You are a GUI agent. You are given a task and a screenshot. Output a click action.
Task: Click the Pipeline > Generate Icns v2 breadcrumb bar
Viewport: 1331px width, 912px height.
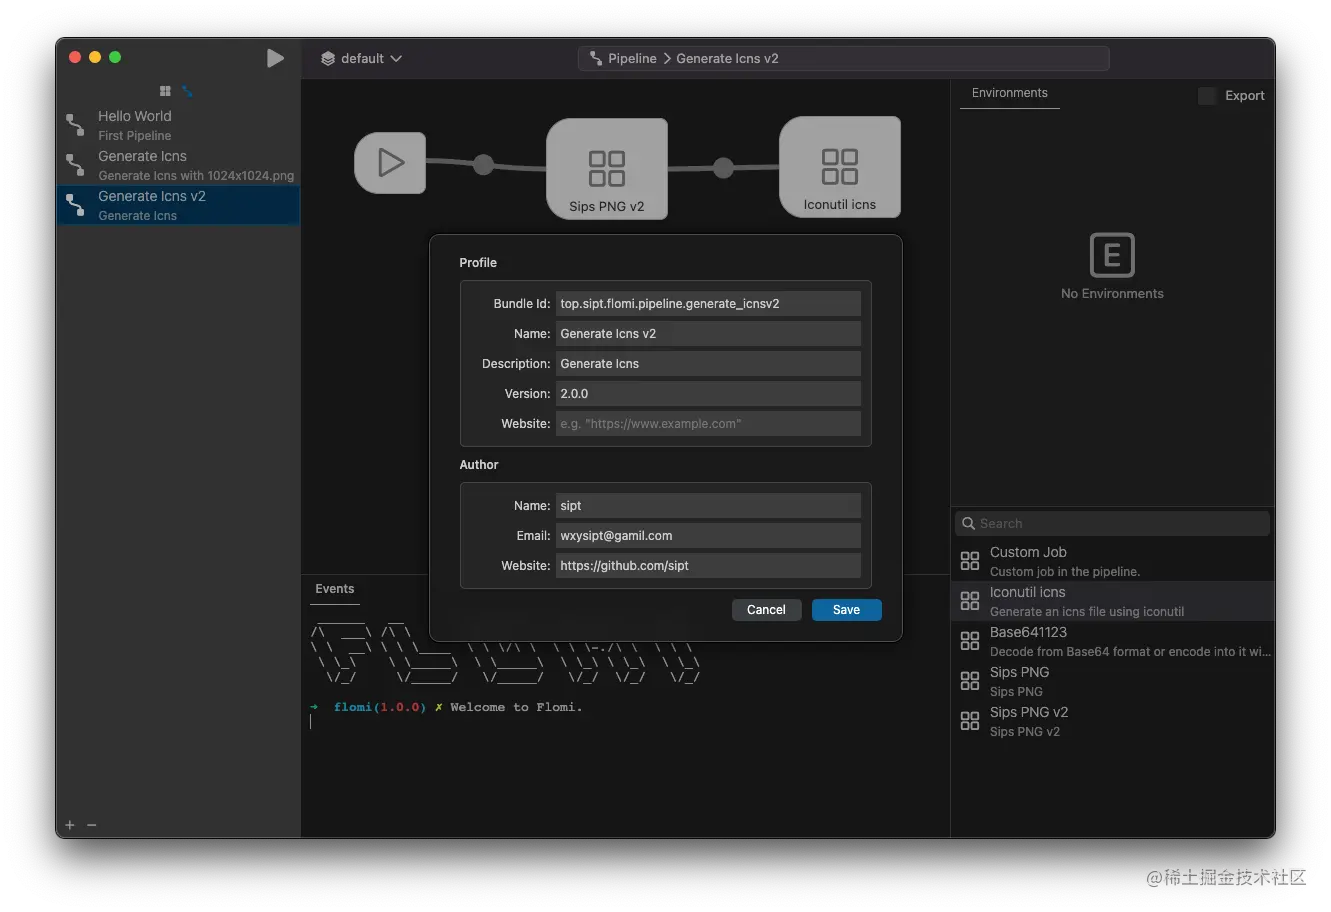click(843, 58)
